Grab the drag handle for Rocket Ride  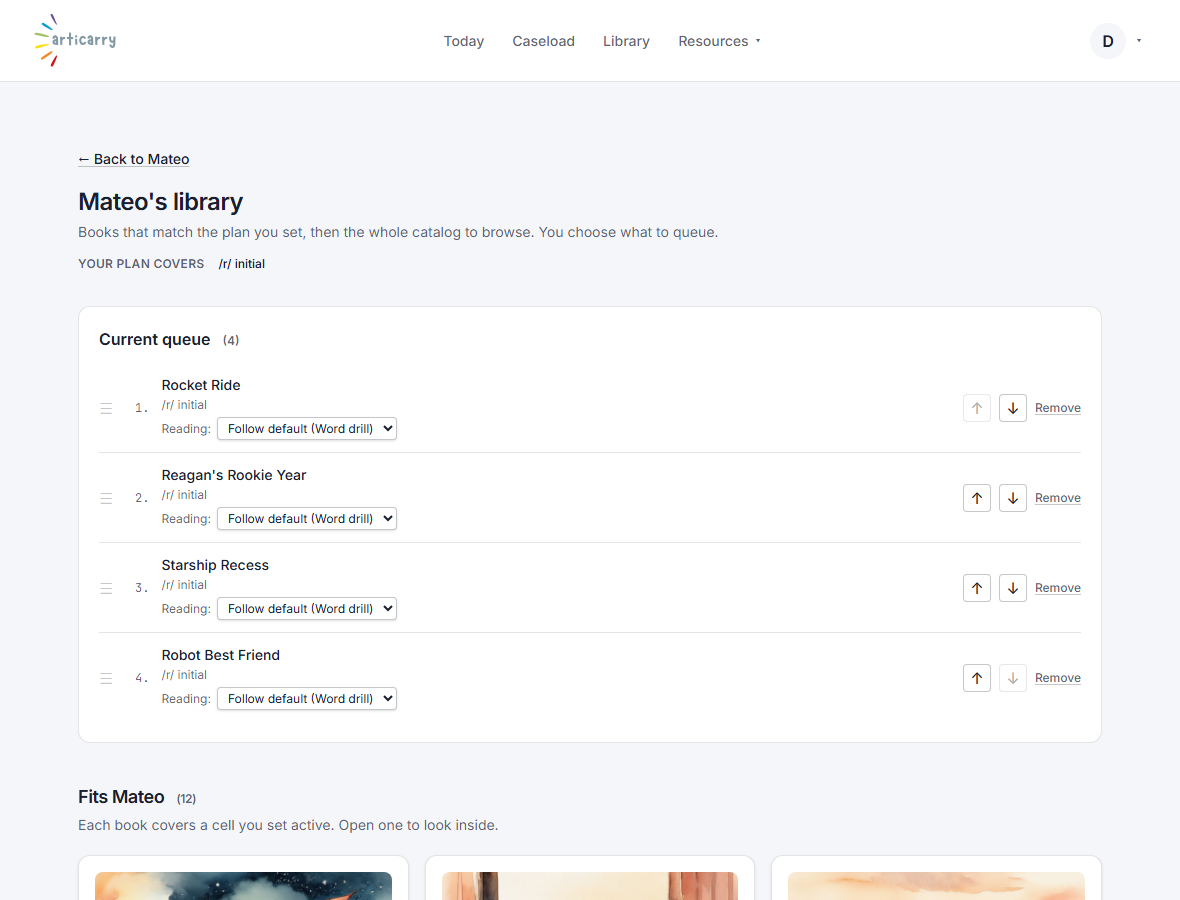tap(106, 408)
